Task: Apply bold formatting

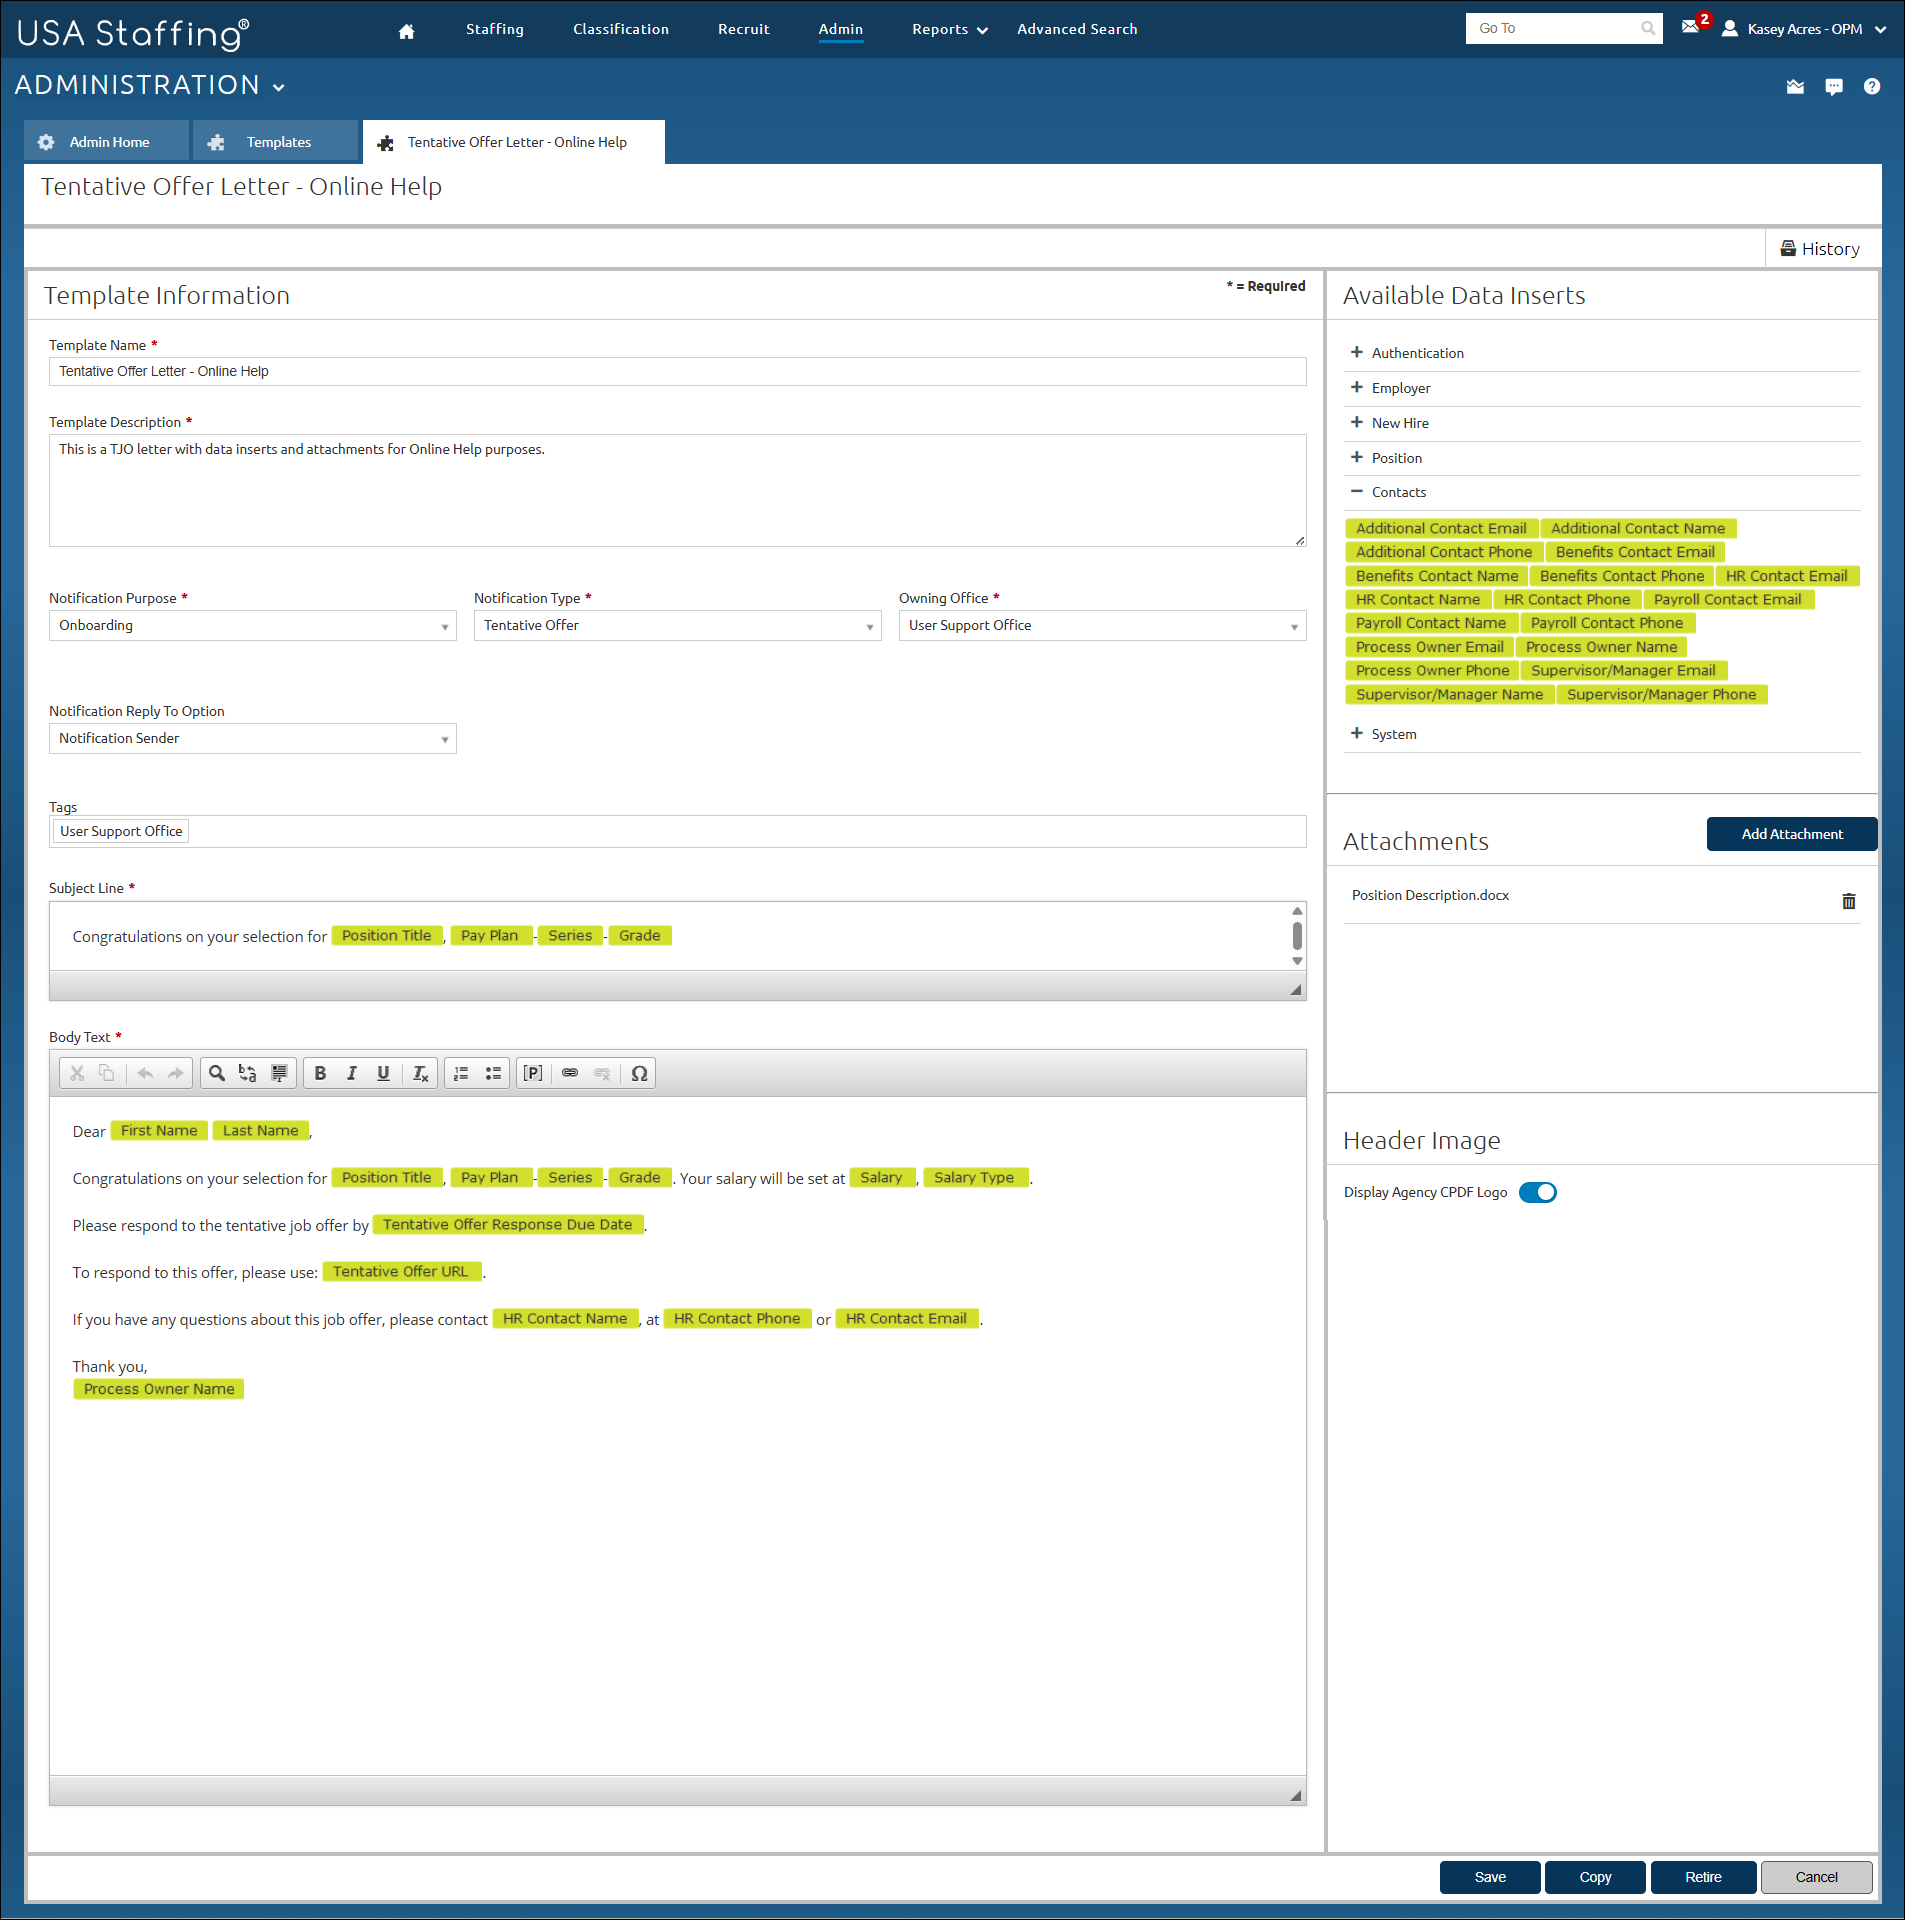Action: (x=320, y=1073)
